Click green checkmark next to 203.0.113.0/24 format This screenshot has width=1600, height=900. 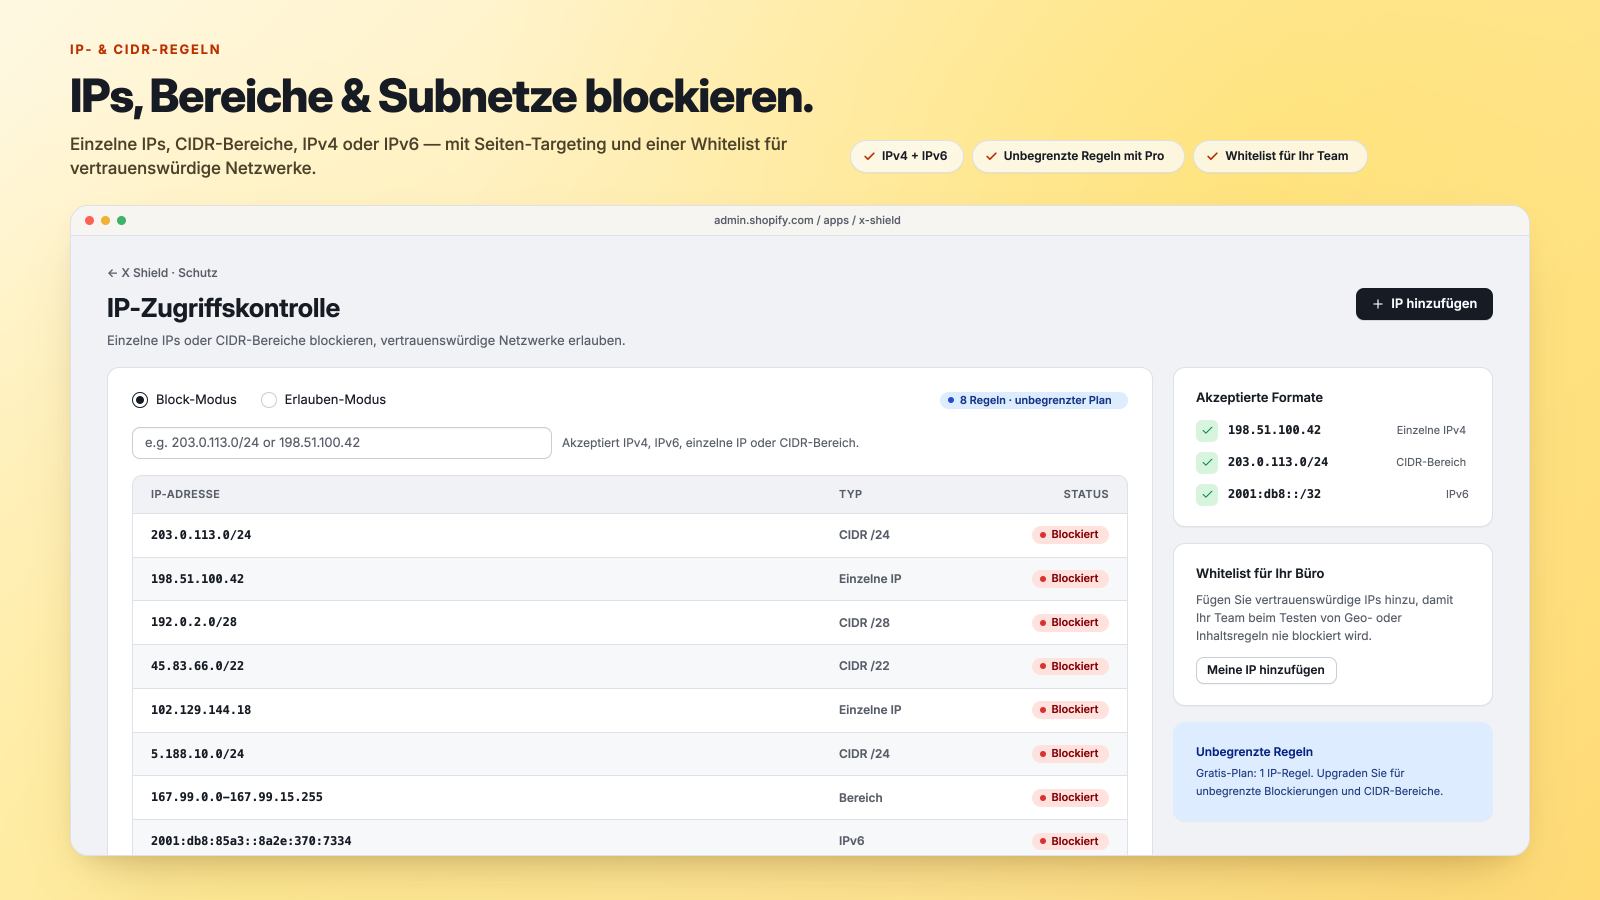[x=1207, y=462]
